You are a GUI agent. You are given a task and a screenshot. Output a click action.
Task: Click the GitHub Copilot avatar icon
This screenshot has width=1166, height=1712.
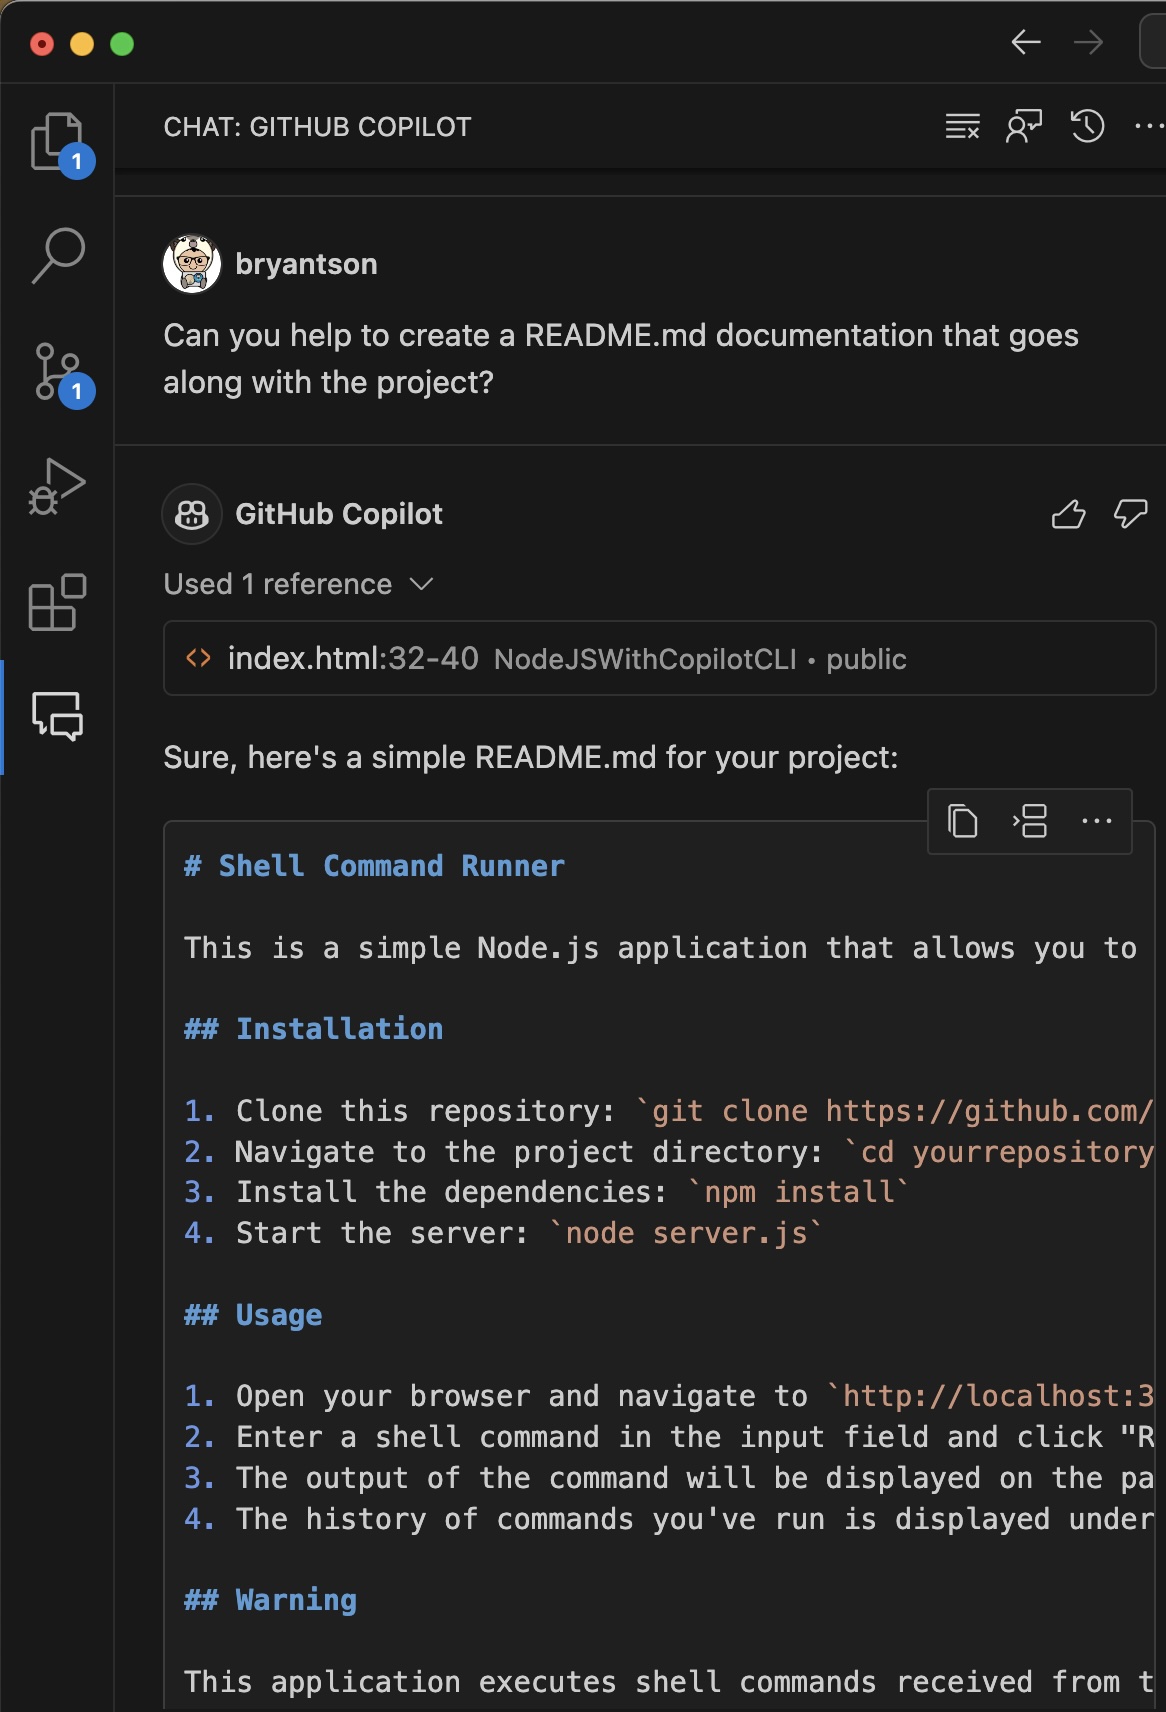pos(192,514)
